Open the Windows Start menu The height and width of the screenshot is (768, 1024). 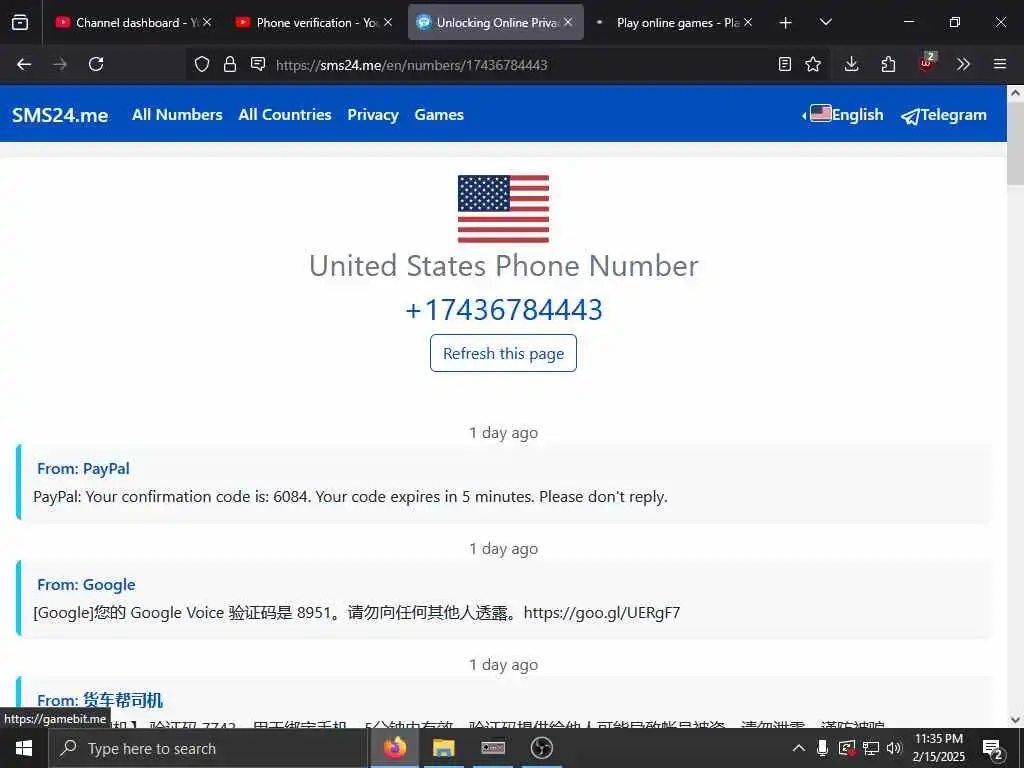point(24,748)
